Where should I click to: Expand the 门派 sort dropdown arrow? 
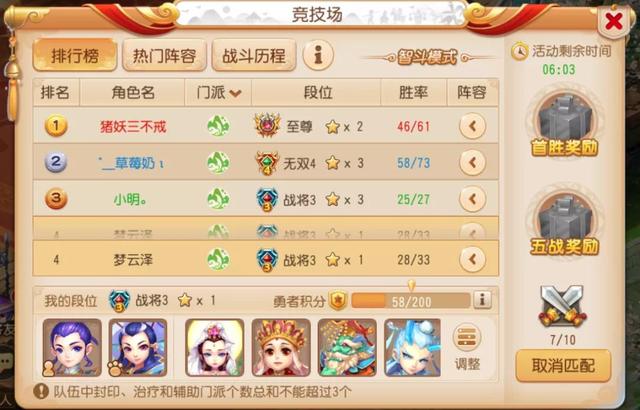pyautogui.click(x=235, y=93)
